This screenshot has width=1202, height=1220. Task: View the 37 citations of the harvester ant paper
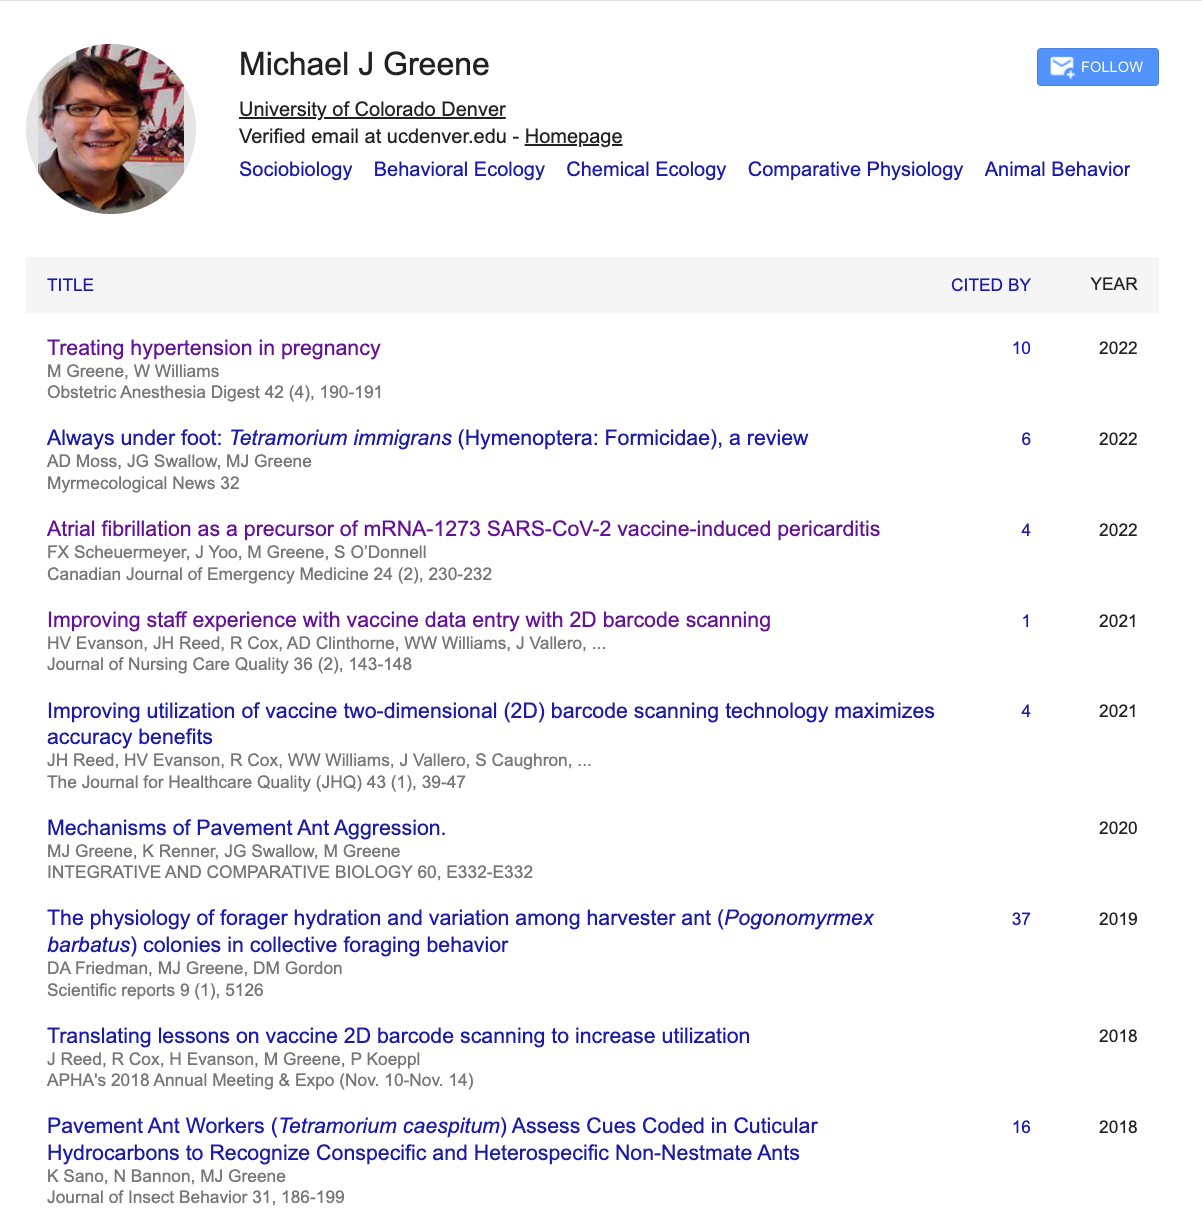click(1021, 919)
